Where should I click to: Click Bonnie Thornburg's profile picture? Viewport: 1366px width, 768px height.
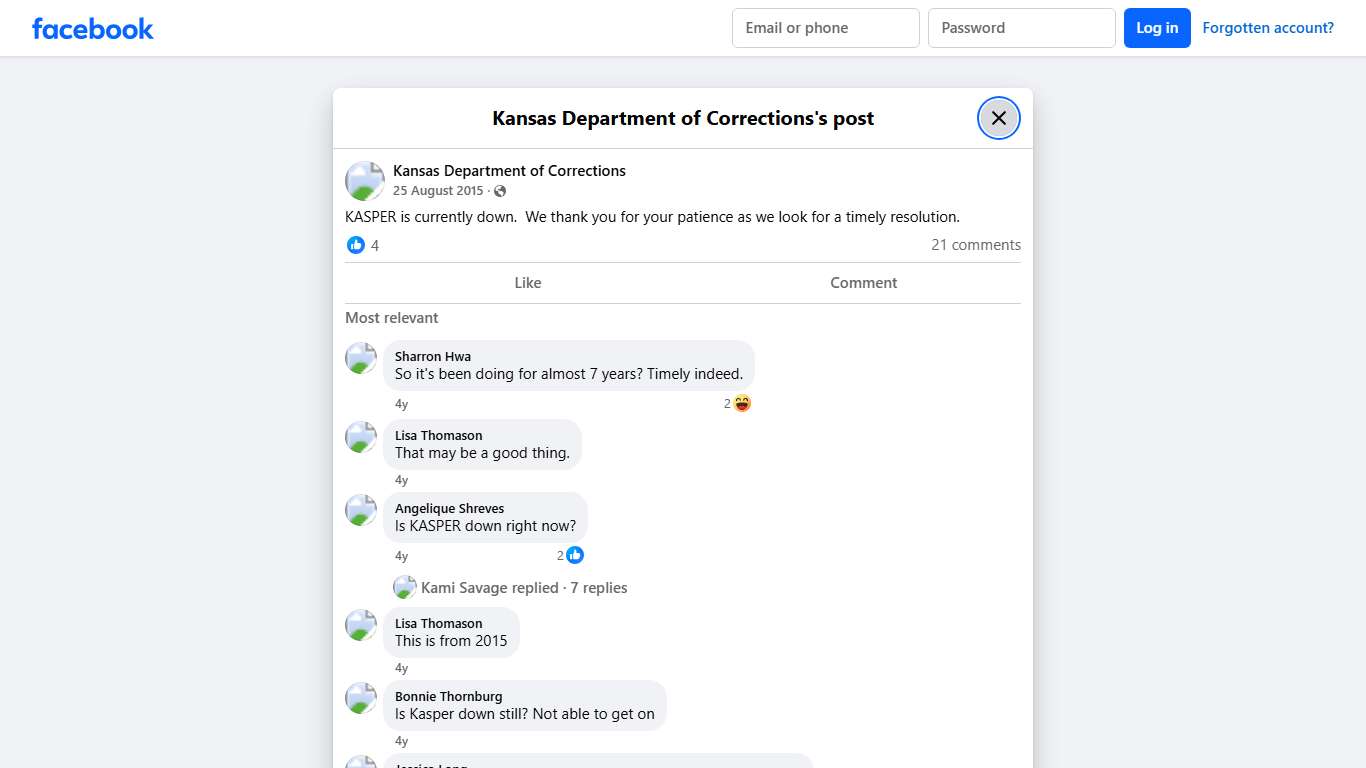click(x=360, y=699)
